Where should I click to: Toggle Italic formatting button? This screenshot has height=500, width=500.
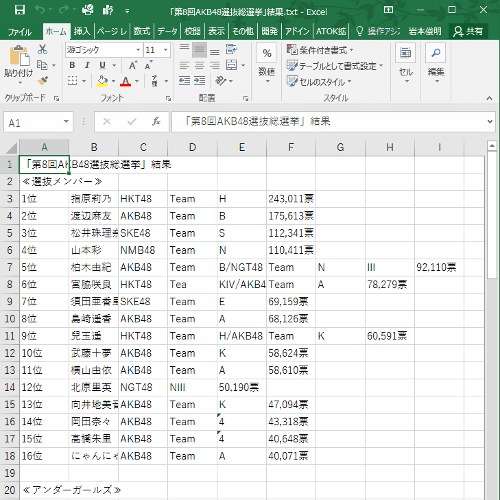pos(87,65)
